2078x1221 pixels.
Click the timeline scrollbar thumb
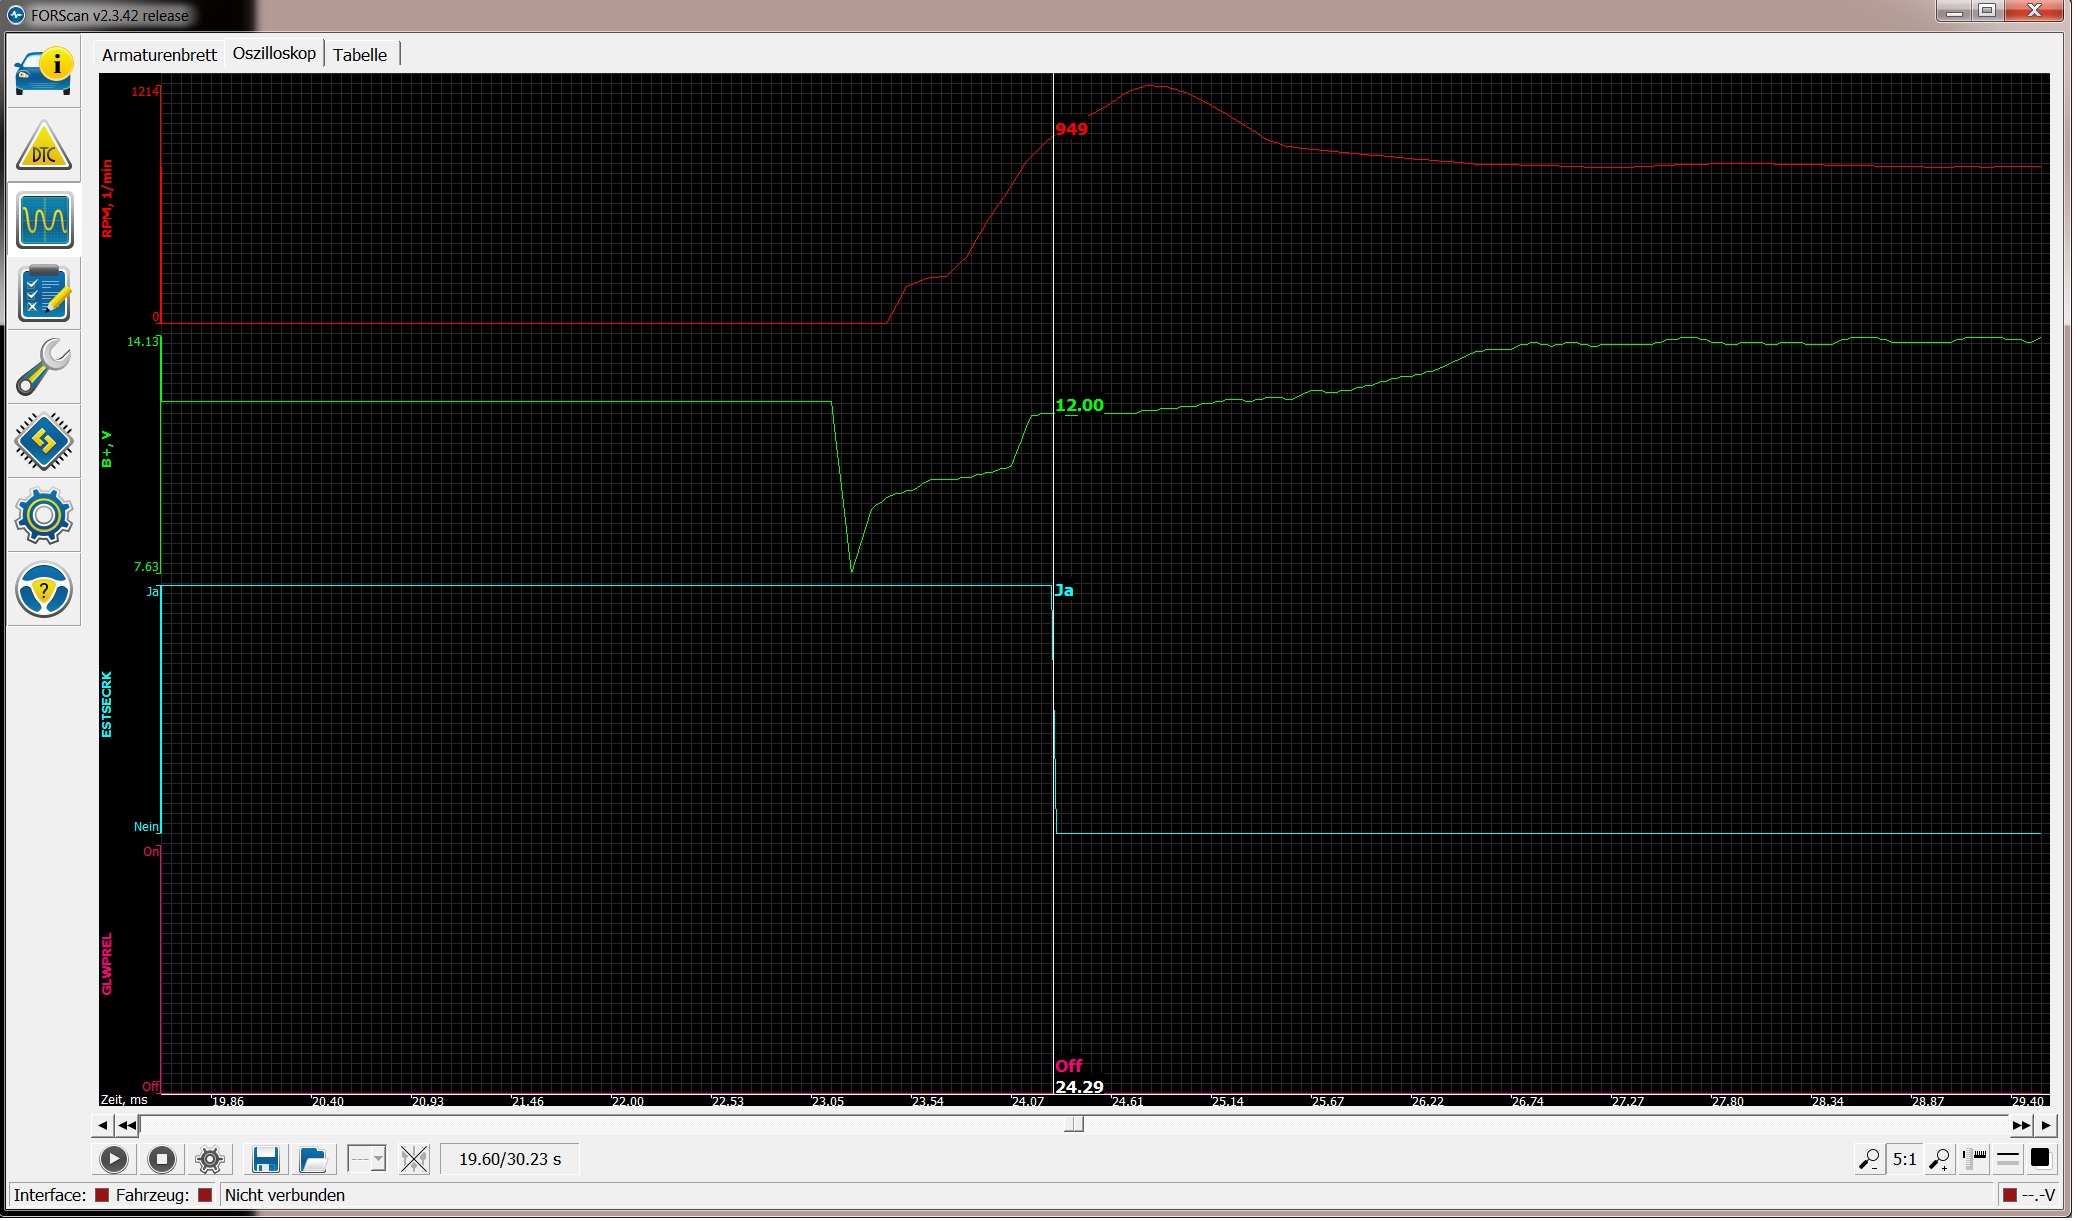1074,1125
